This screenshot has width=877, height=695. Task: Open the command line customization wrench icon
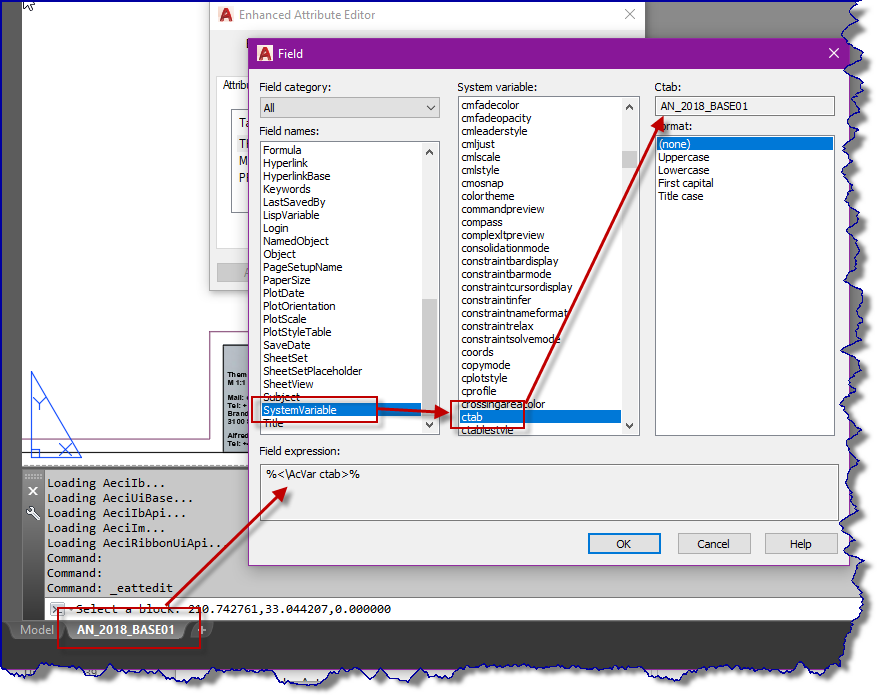(32, 512)
